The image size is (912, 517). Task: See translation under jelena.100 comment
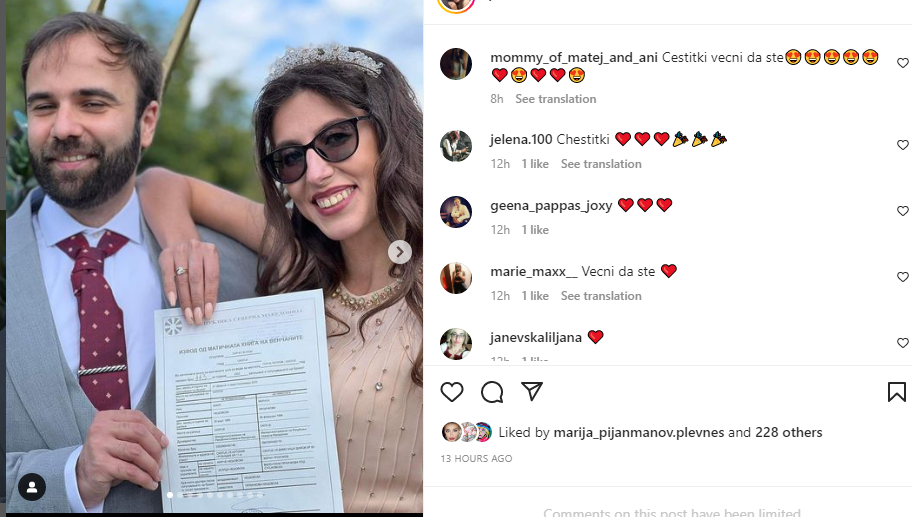[601, 164]
